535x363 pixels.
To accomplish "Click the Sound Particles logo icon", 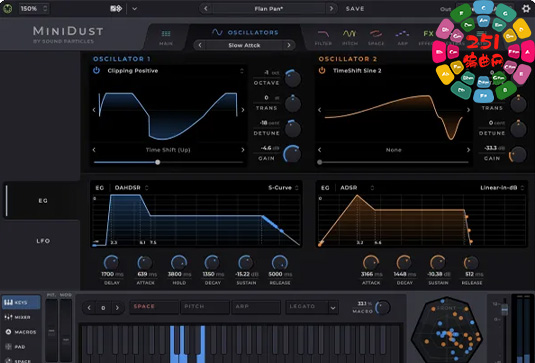I will [7, 9].
